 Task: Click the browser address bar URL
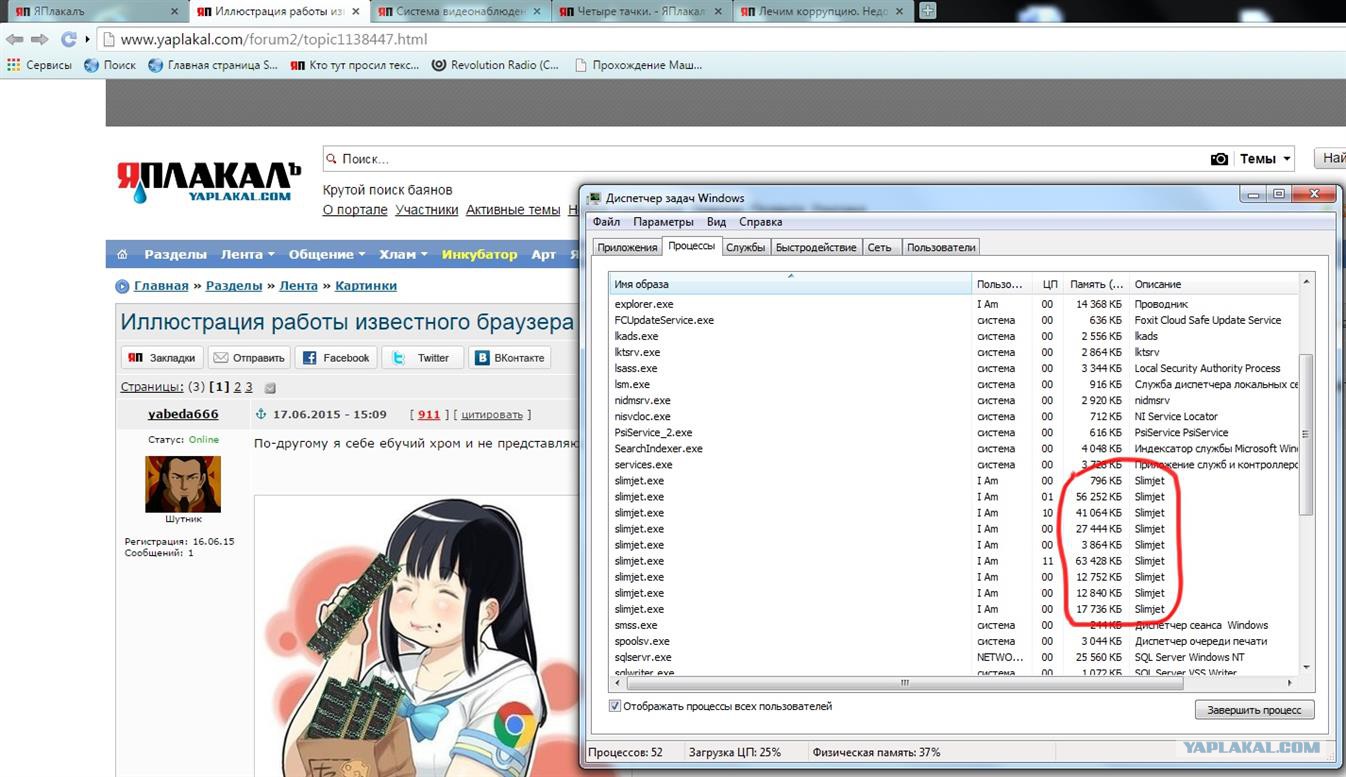[274, 40]
